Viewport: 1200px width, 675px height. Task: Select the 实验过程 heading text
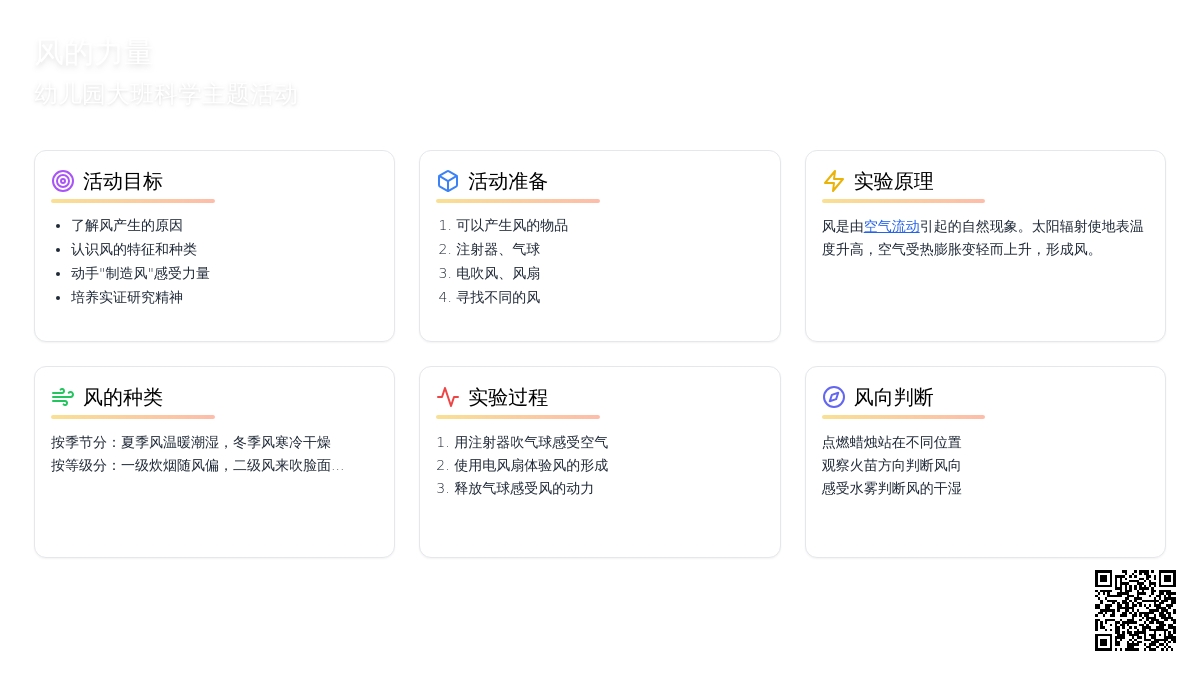tap(508, 397)
